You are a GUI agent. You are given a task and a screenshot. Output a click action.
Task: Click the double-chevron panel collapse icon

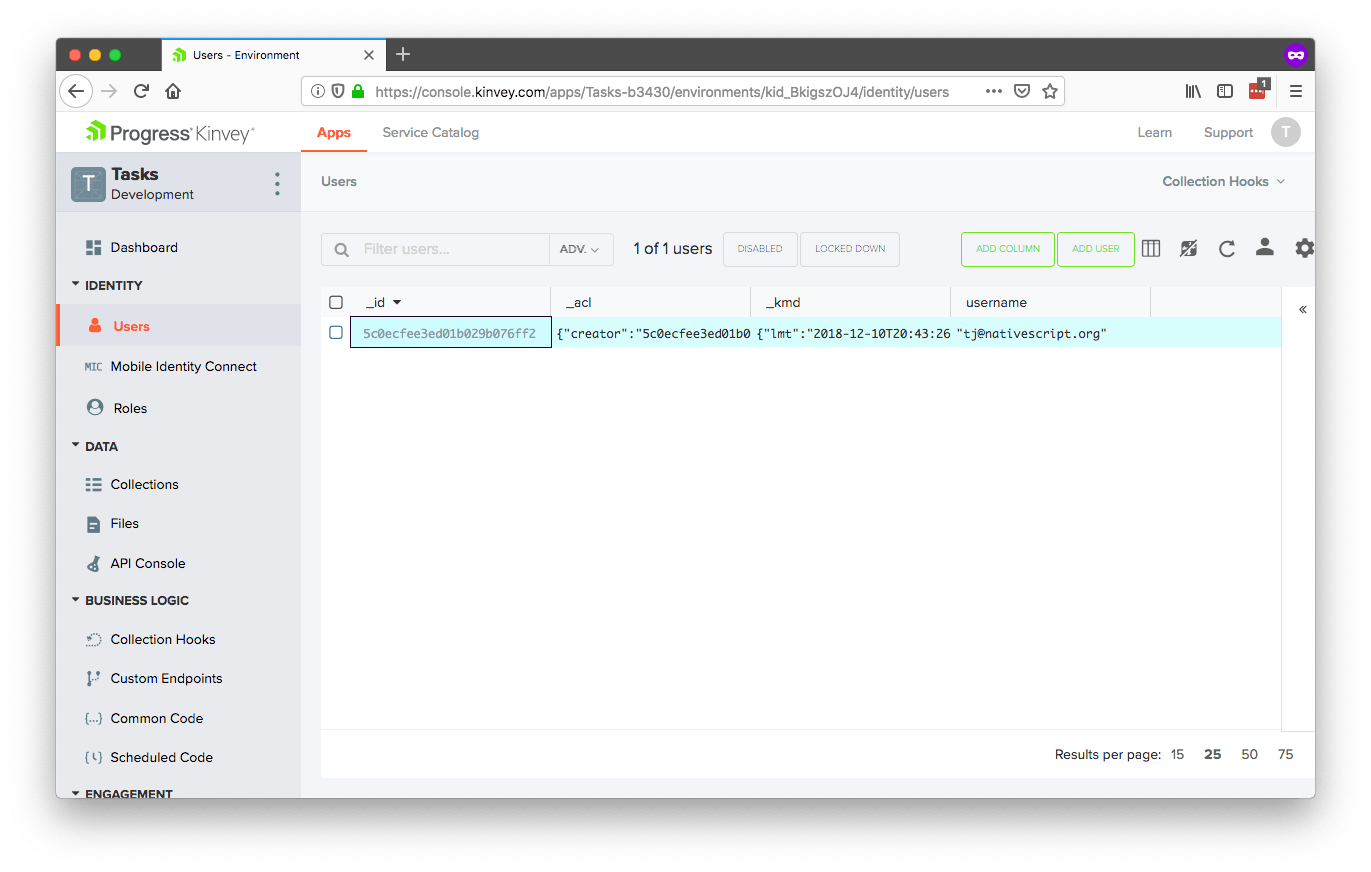pos(1302,310)
